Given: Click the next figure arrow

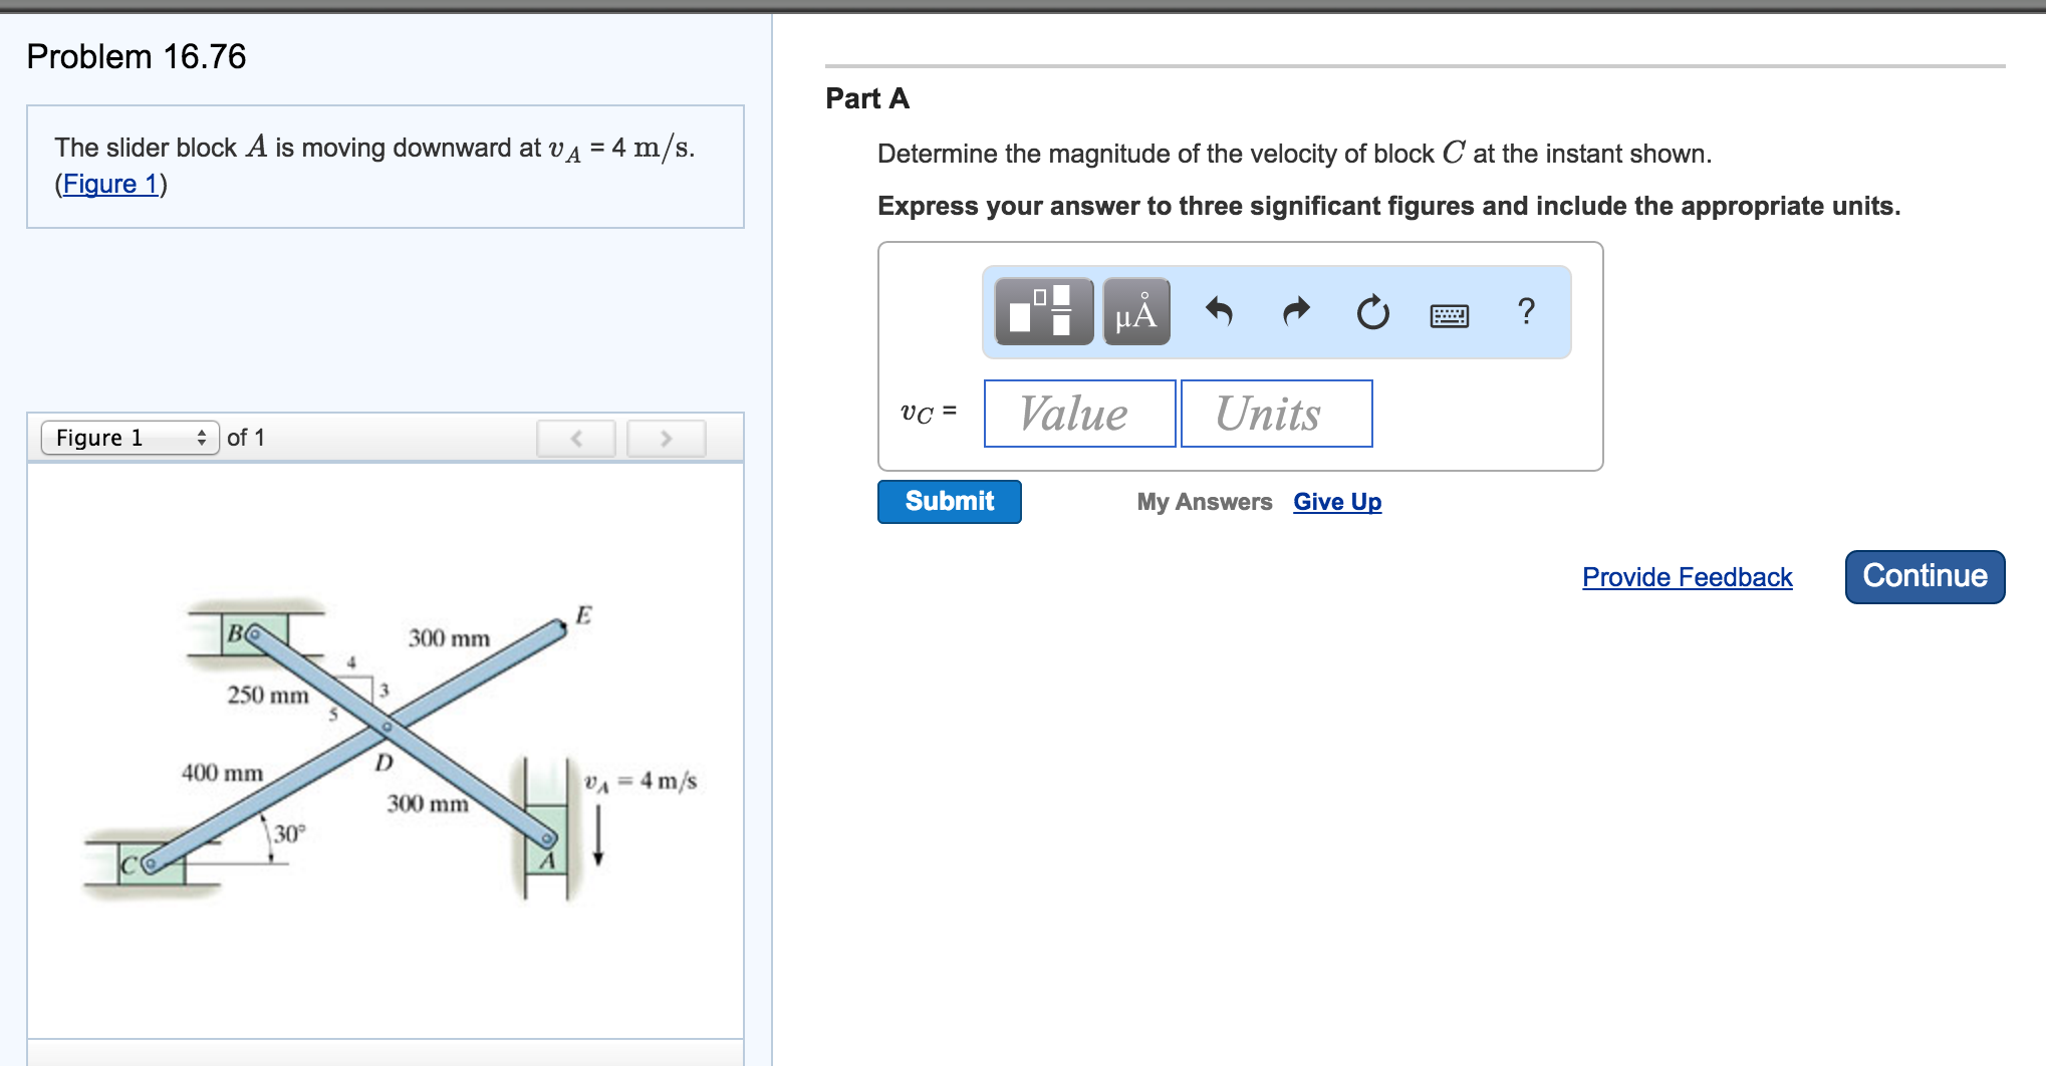Looking at the screenshot, I should coord(666,437).
